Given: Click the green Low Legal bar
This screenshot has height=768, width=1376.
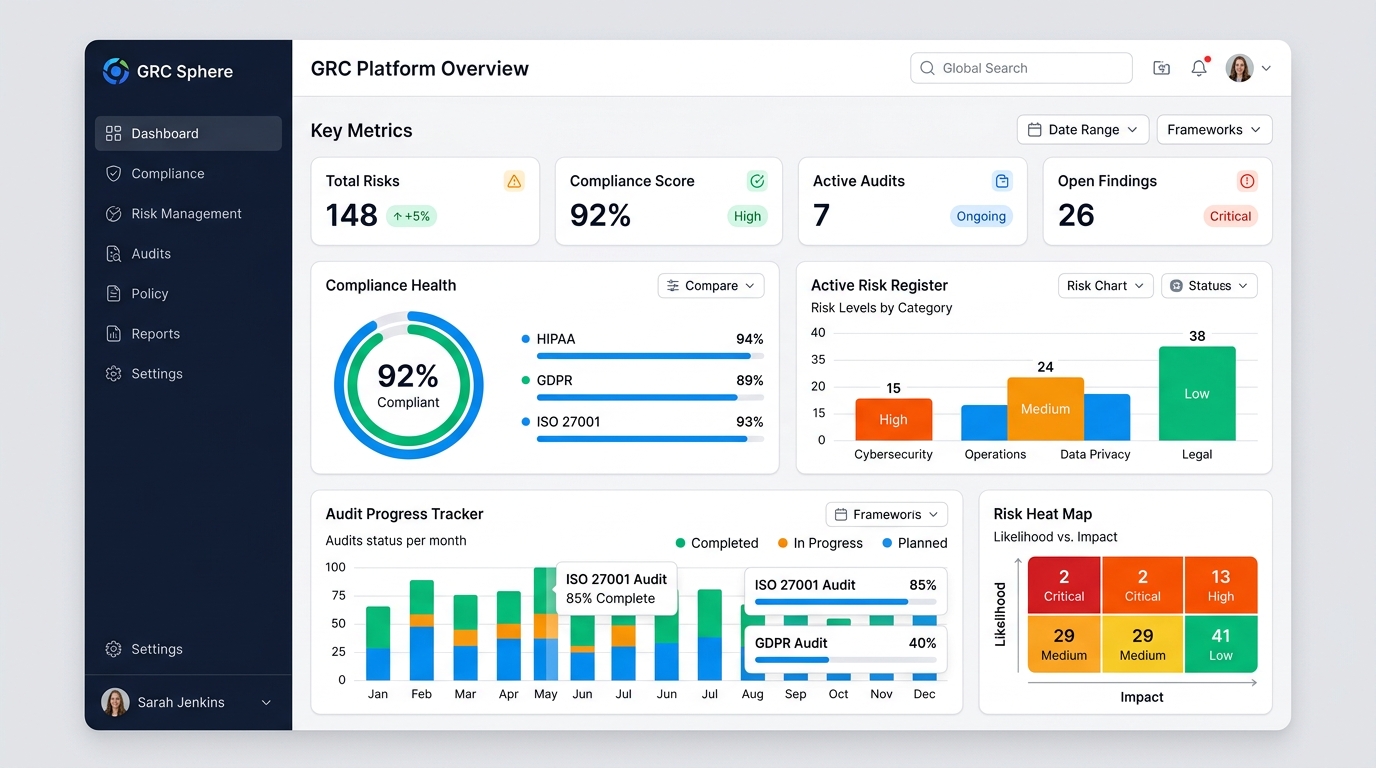Looking at the screenshot, I should (1197, 393).
